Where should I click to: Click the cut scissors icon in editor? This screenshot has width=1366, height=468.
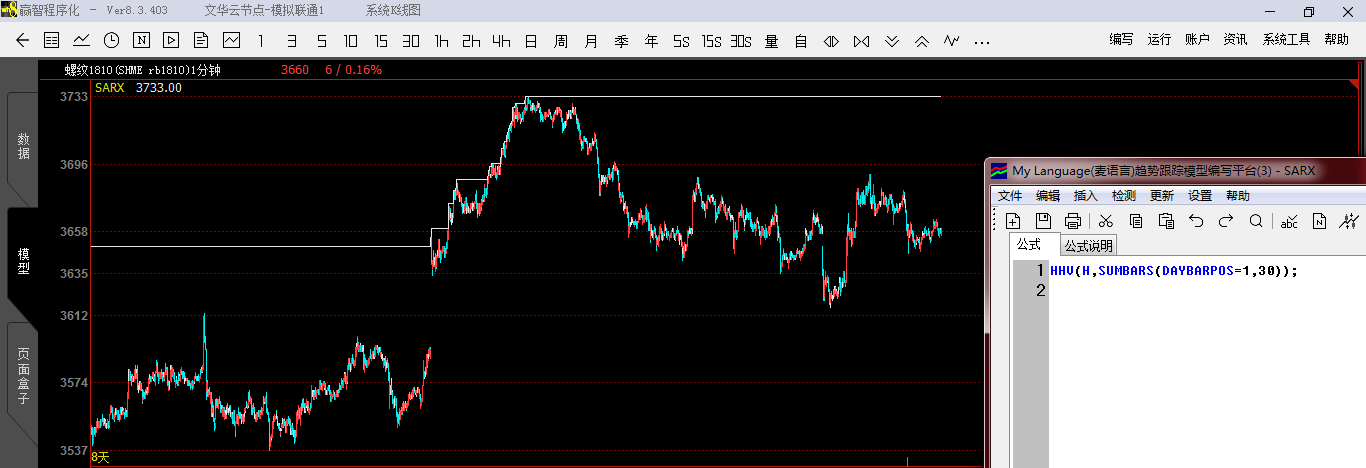[1105, 221]
